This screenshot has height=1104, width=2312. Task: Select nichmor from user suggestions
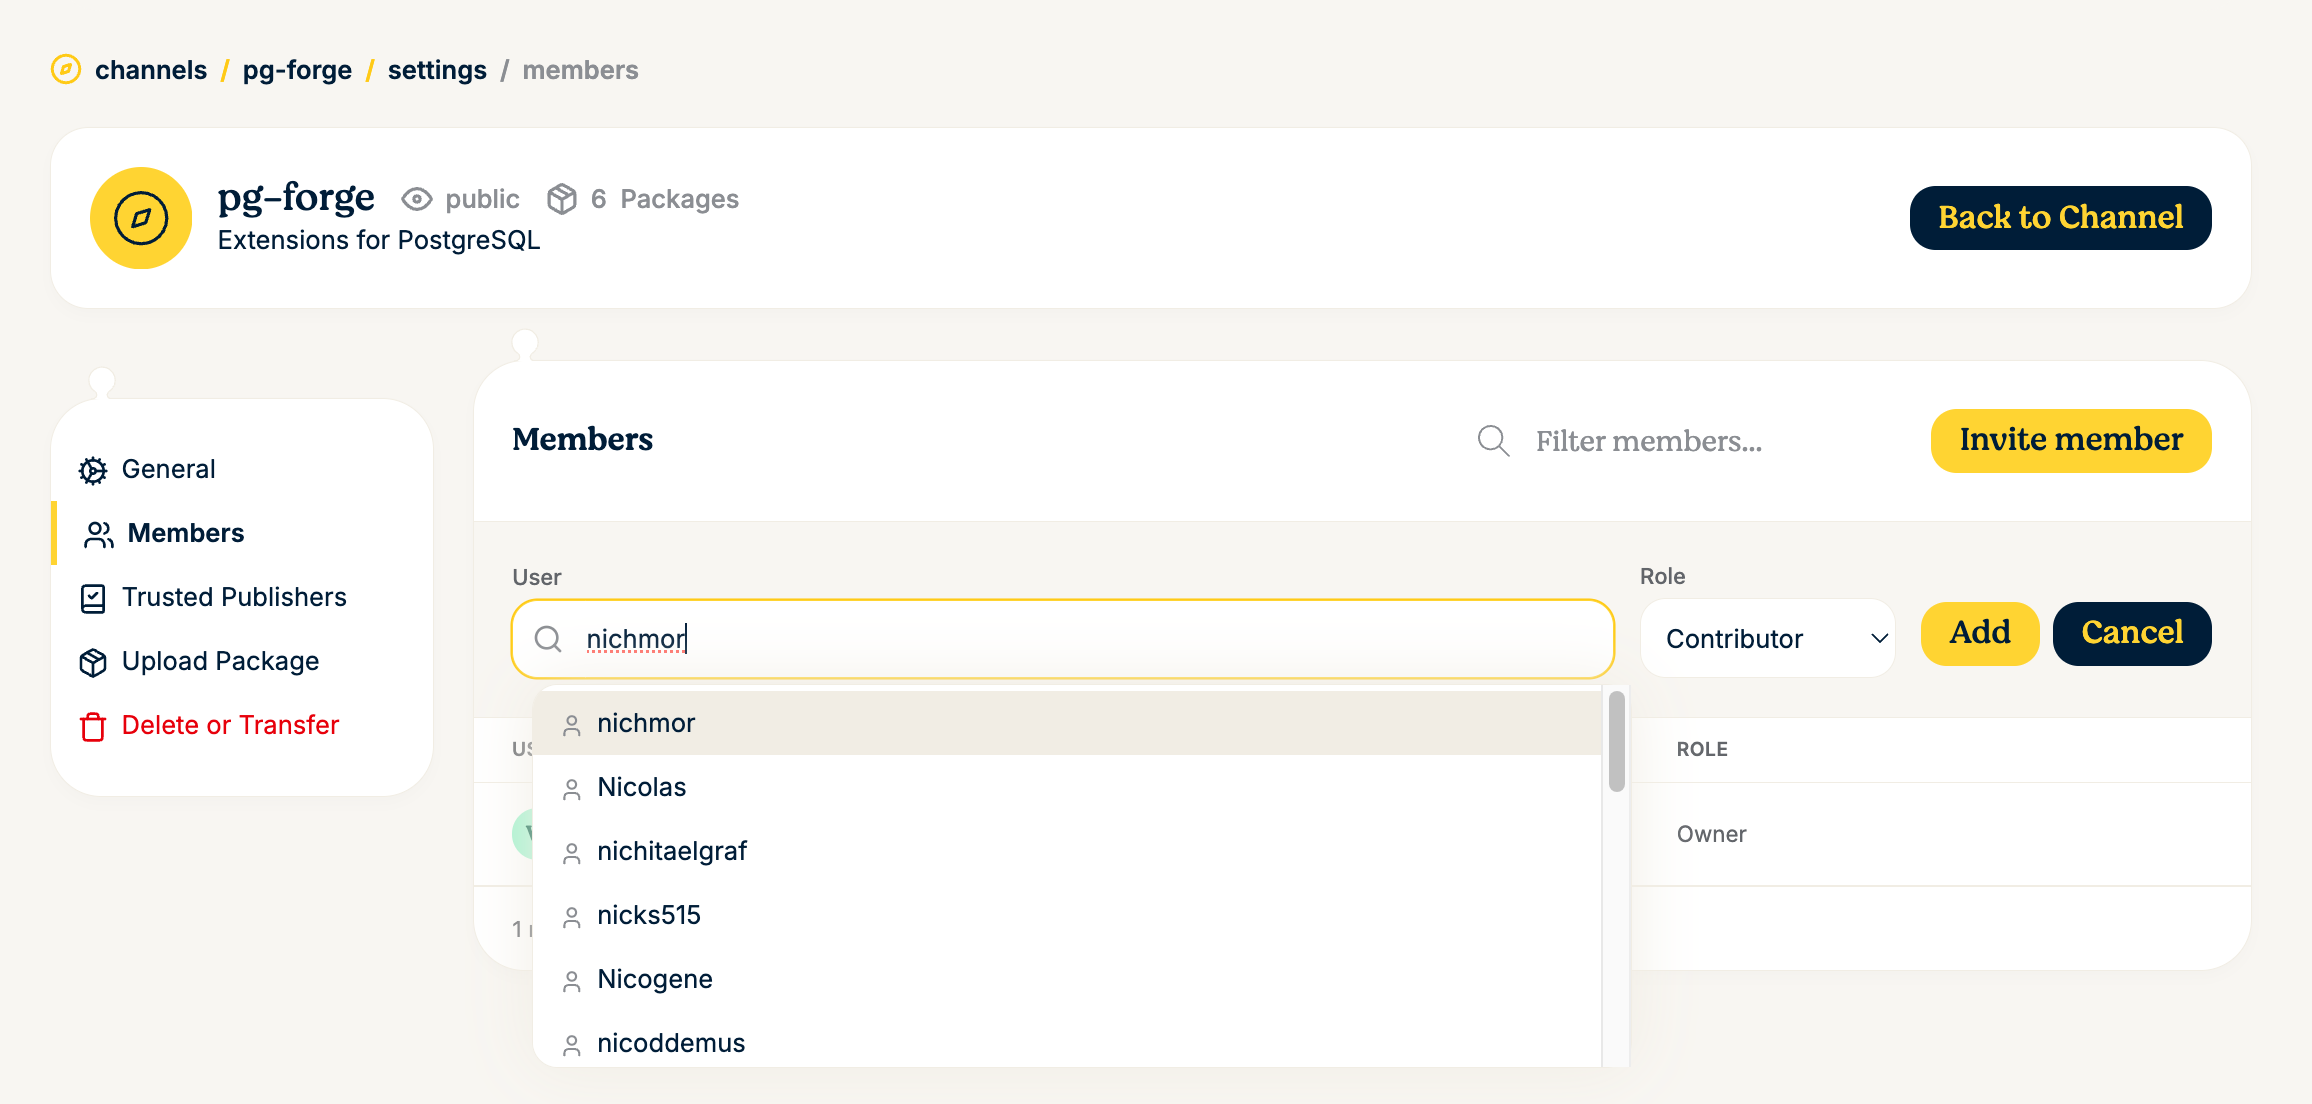click(x=646, y=723)
